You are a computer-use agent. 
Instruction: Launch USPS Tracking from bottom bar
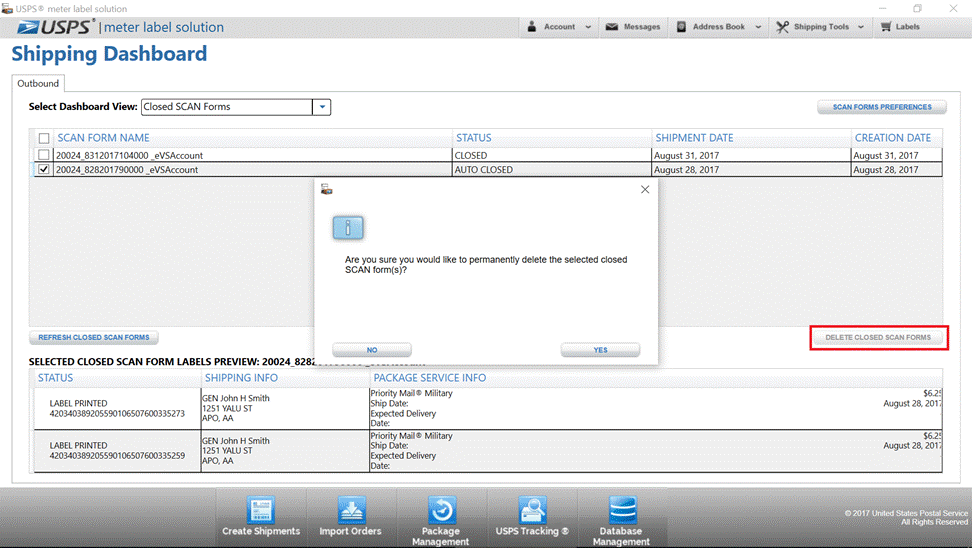(532, 516)
